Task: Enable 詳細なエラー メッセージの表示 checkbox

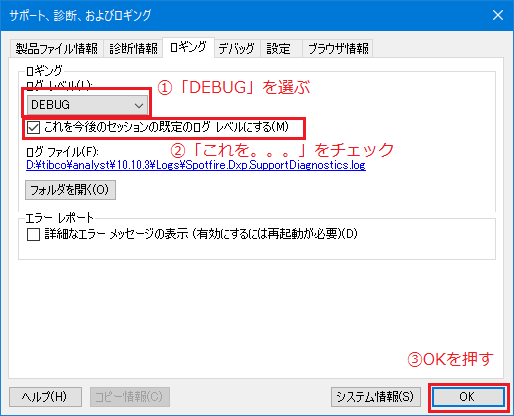Action: coord(33,234)
